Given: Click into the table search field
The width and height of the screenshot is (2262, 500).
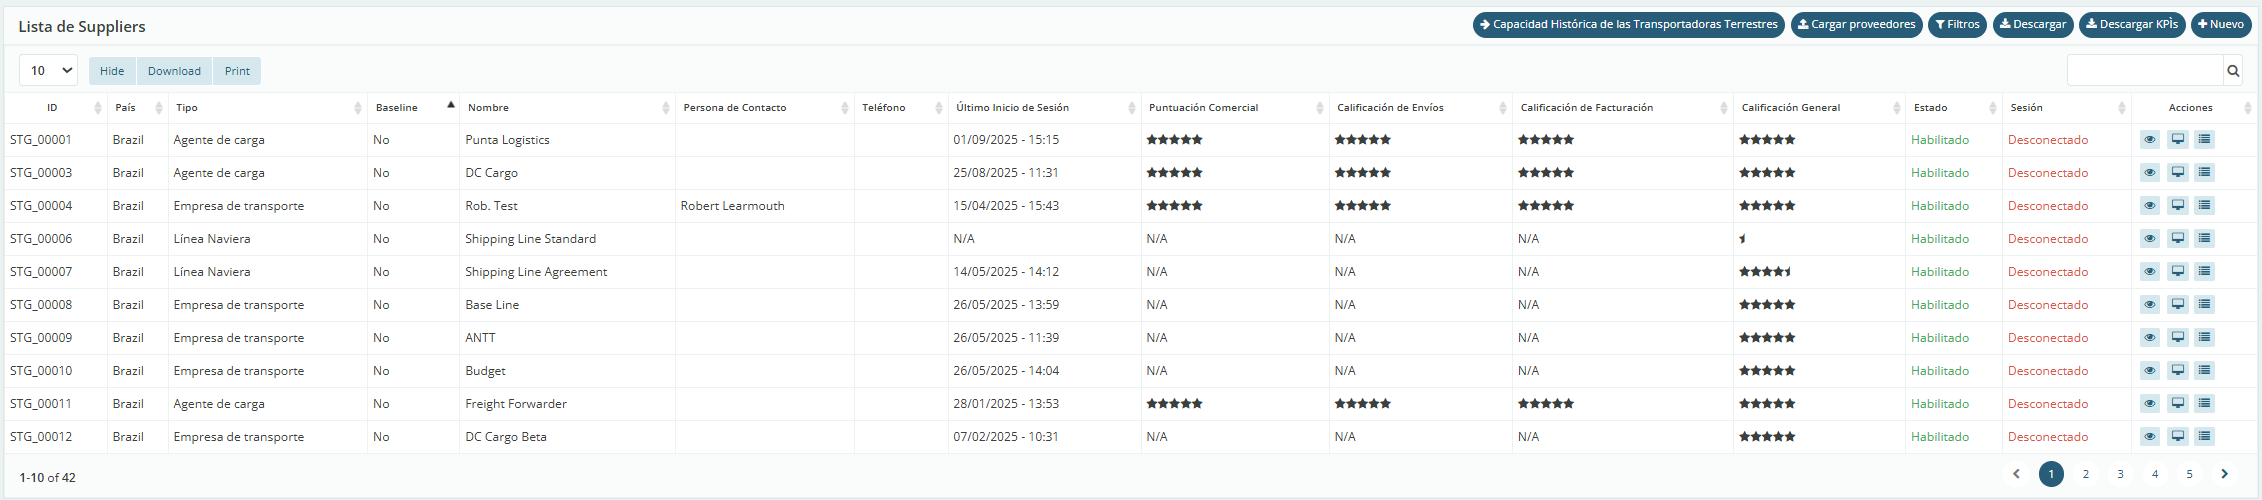Looking at the screenshot, I should 2144,71.
